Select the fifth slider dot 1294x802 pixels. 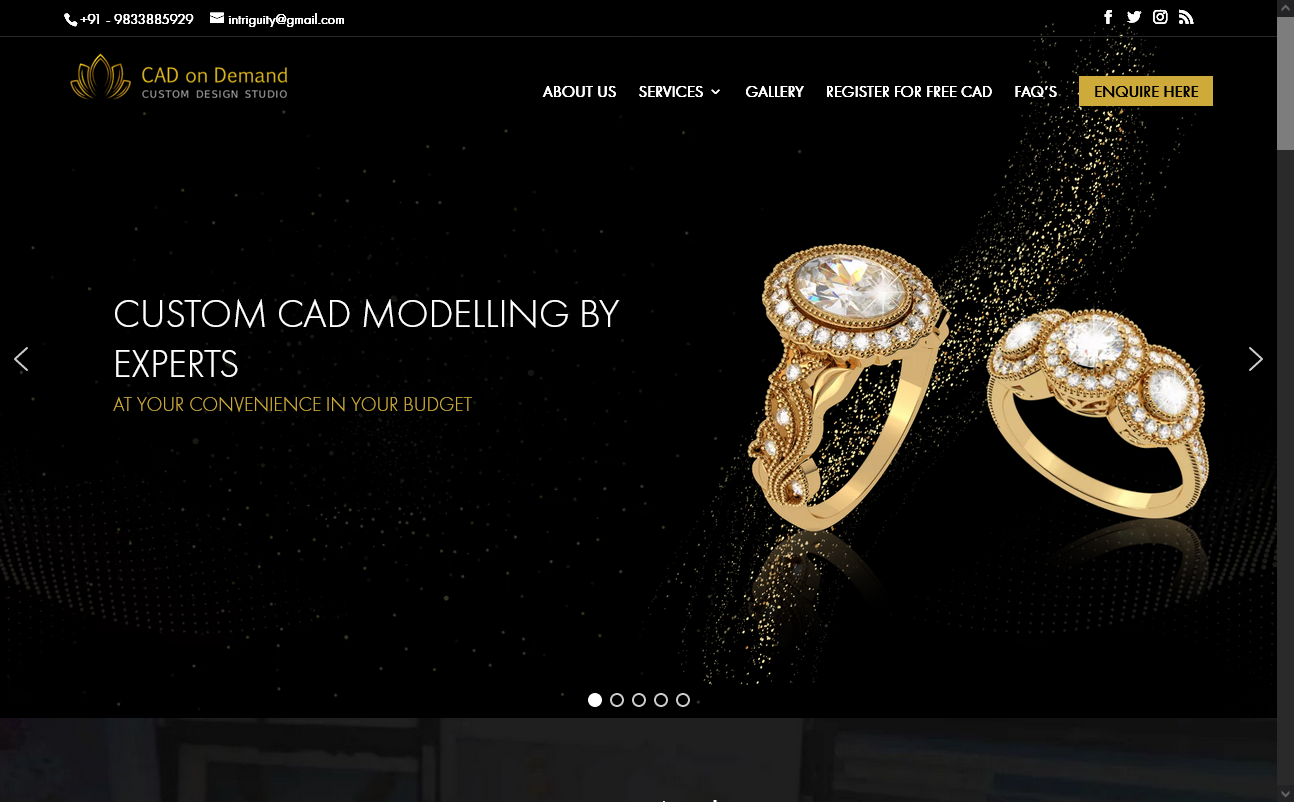point(683,700)
